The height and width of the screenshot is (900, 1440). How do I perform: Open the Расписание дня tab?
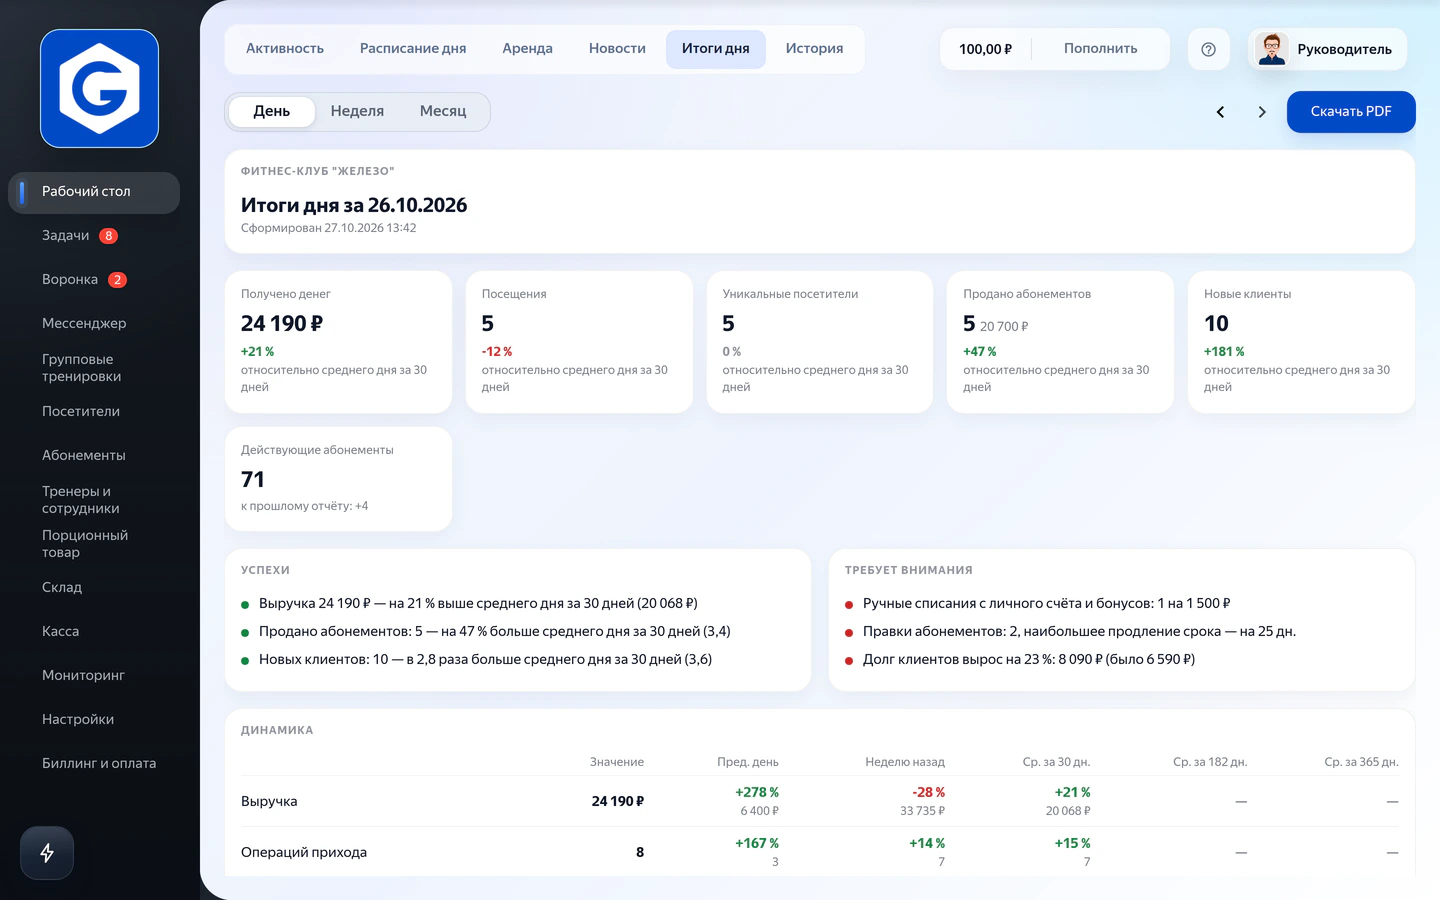click(x=413, y=48)
